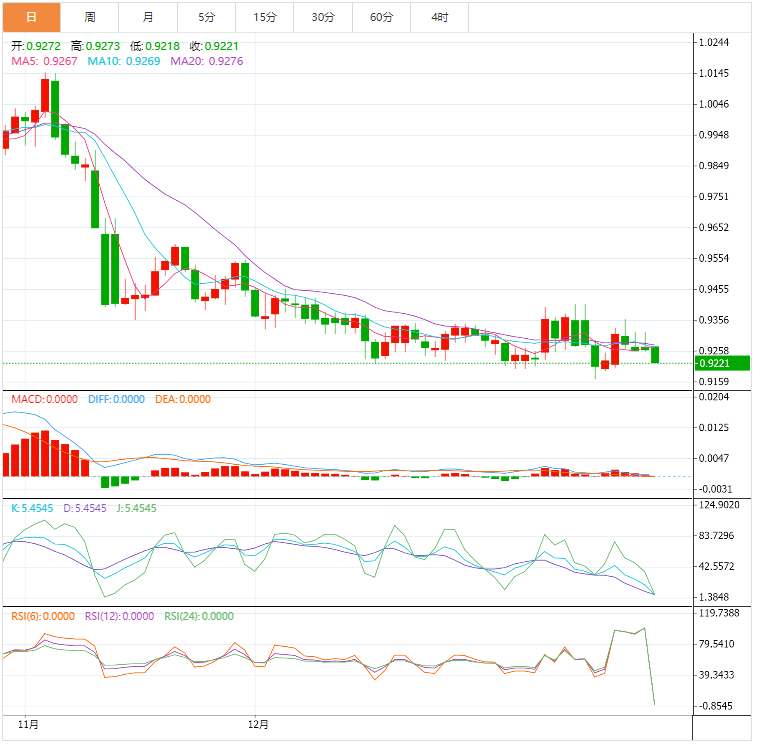Click the 11月 date axis label
Image resolution: width=758 pixels, height=744 pixels.
[28, 726]
